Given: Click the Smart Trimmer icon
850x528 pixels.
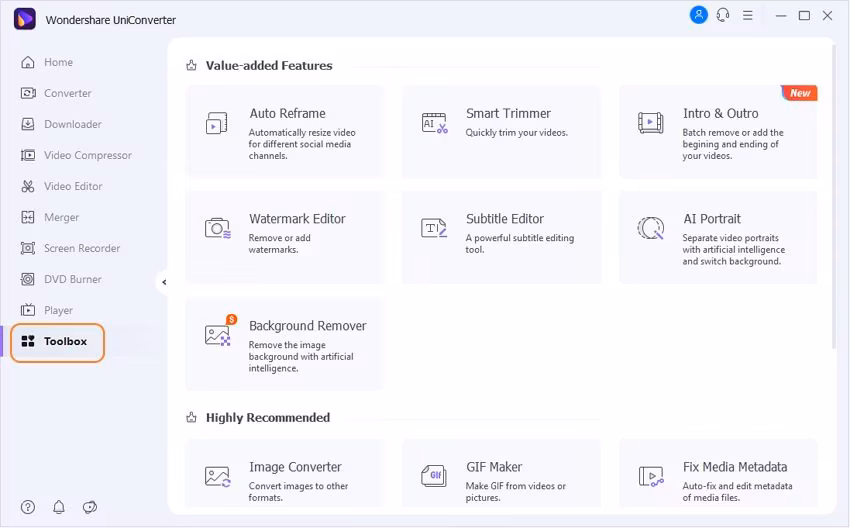Looking at the screenshot, I should pyautogui.click(x=434, y=124).
